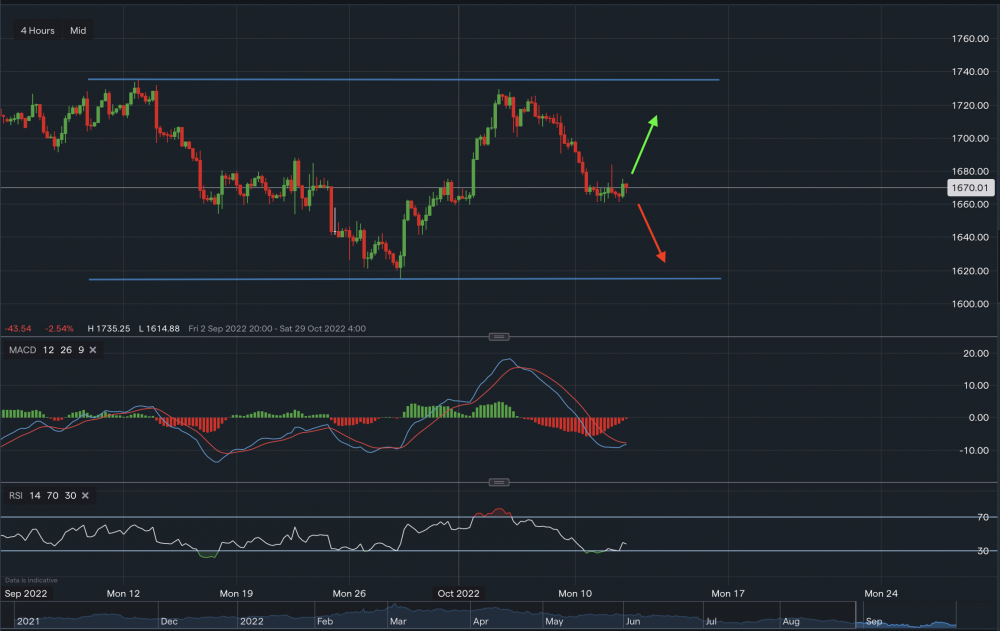1000x631 pixels.
Task: Click the 1670.01 current price label
Action: coord(969,187)
